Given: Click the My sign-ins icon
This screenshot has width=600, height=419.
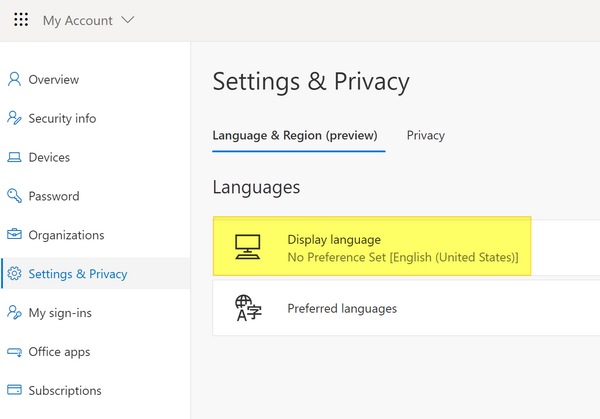Looking at the screenshot, I should tap(14, 313).
